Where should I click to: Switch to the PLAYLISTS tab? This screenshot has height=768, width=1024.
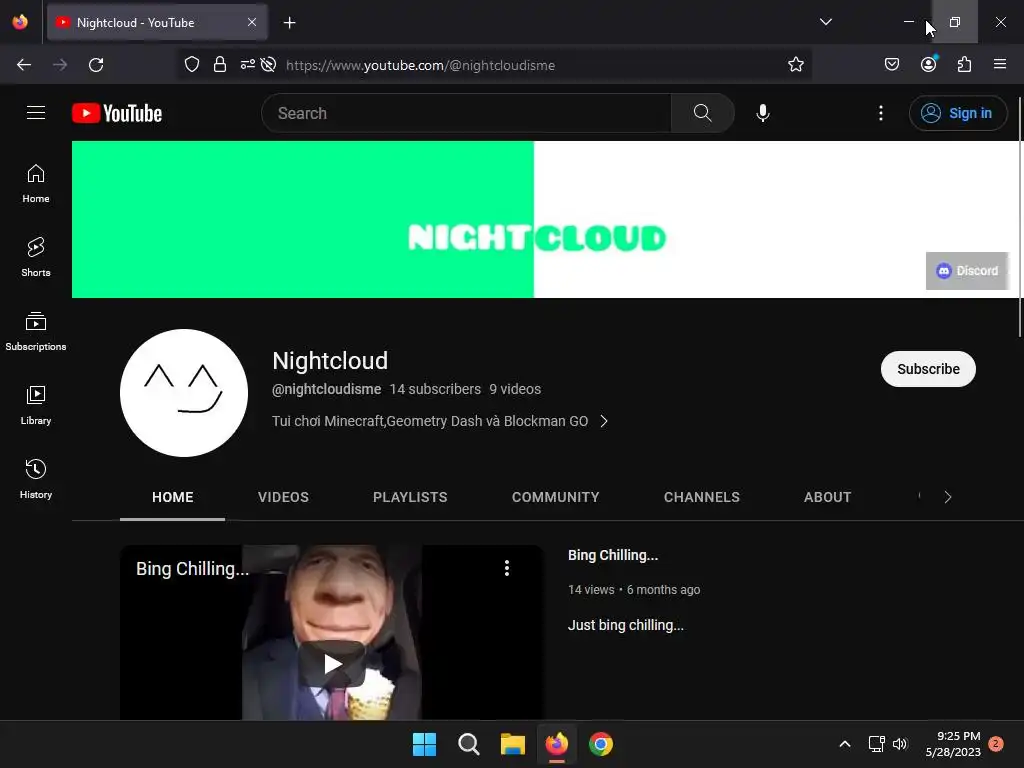tap(410, 497)
